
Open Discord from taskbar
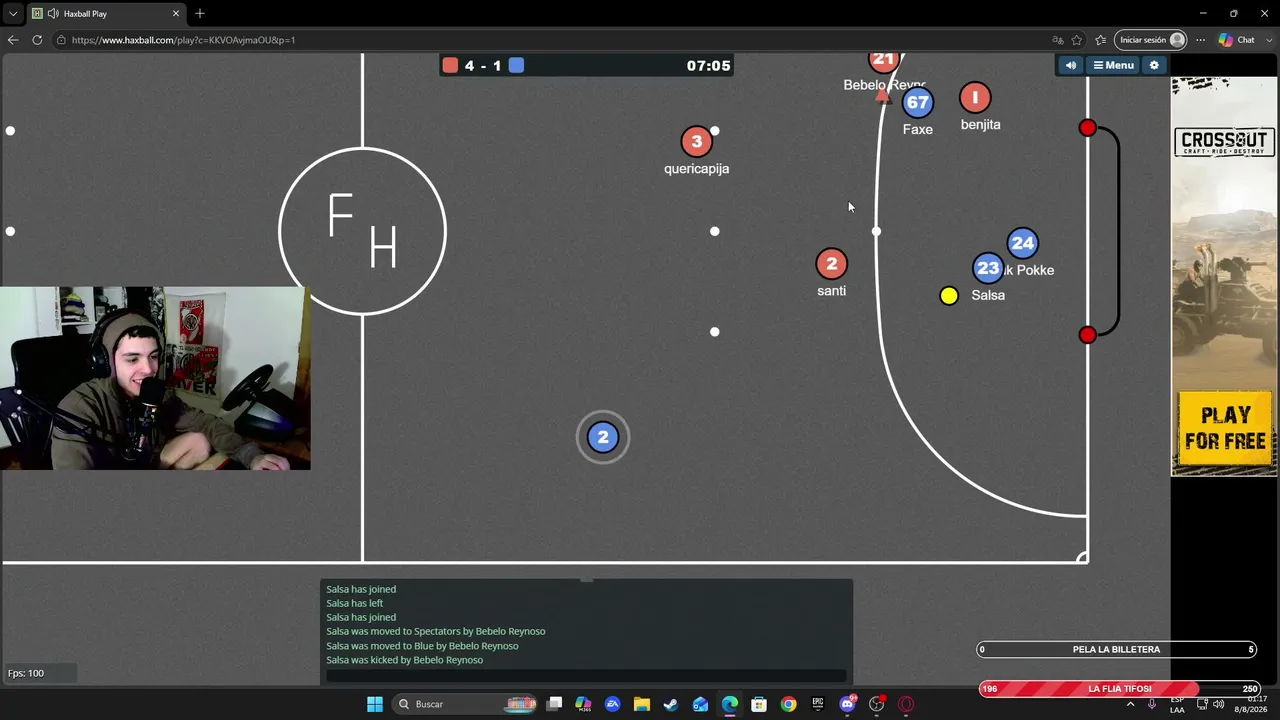coord(848,704)
